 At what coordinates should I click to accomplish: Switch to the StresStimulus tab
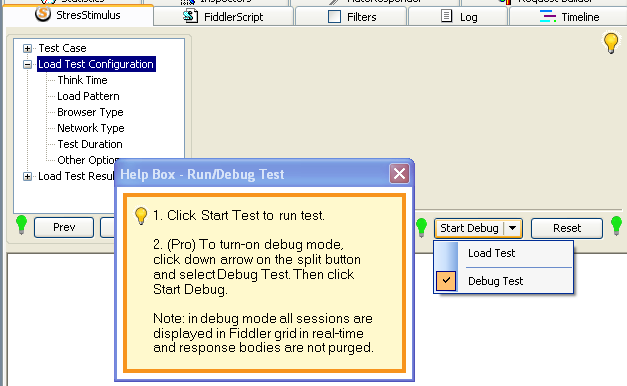[x=78, y=15]
